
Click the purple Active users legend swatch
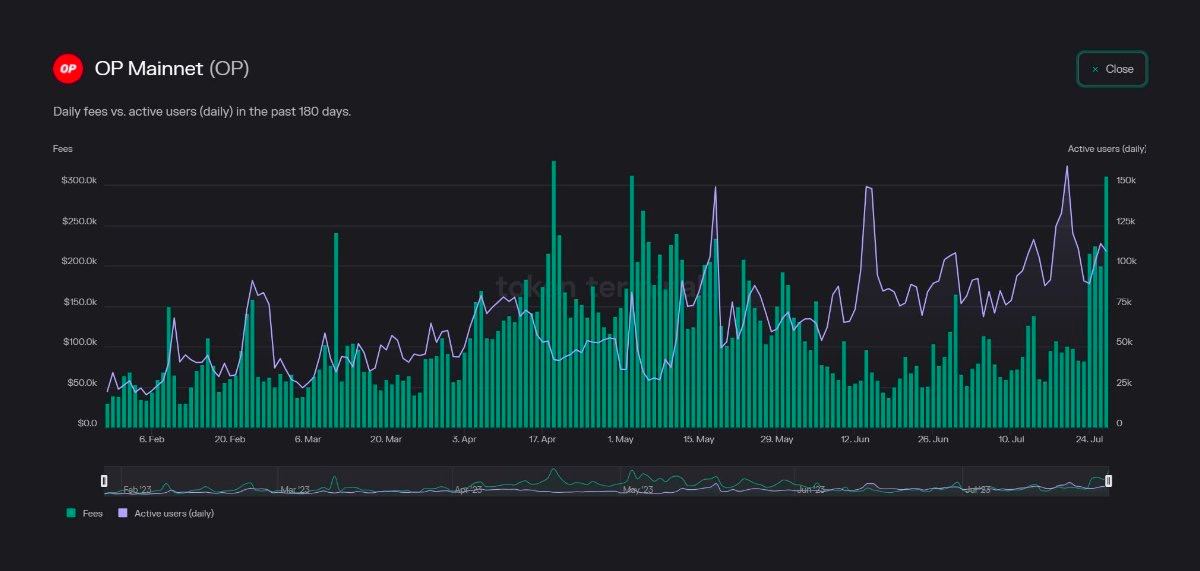tap(123, 513)
